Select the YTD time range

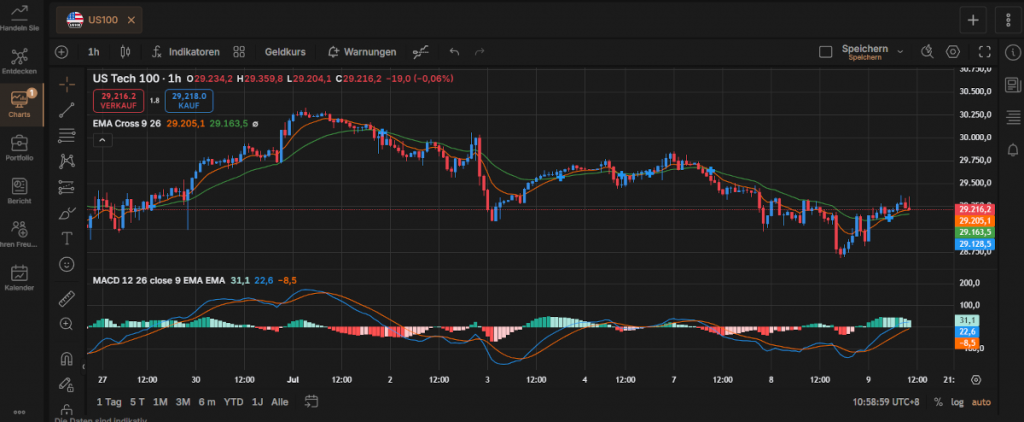pyautogui.click(x=234, y=402)
